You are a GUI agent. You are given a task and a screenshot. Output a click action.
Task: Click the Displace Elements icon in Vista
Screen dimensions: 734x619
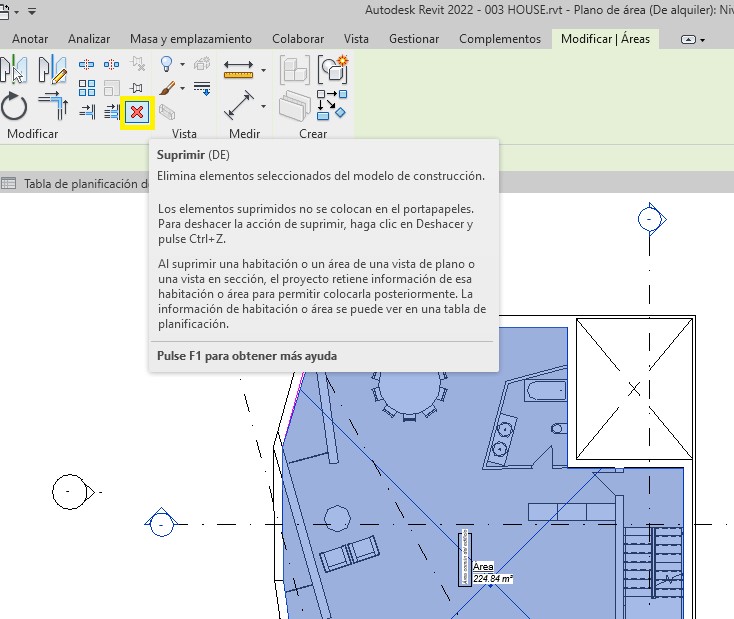click(x=202, y=64)
